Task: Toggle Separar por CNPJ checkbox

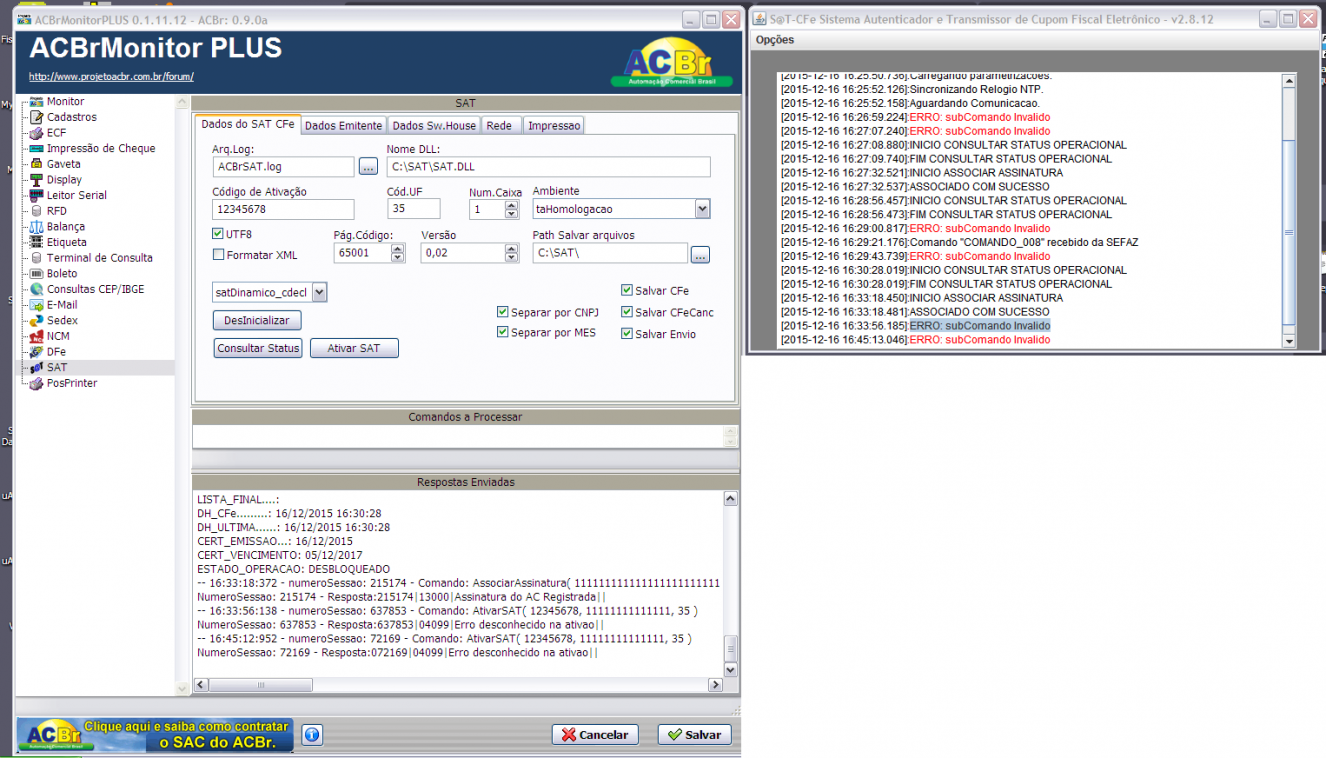Action: (x=503, y=312)
